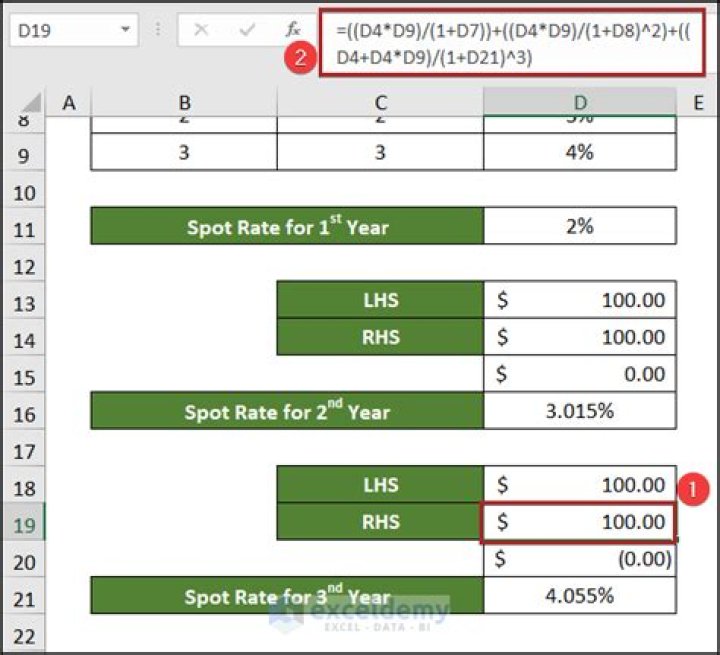Viewport: 720px width, 655px height.
Task: Select row 19 header
Action: coord(25,524)
